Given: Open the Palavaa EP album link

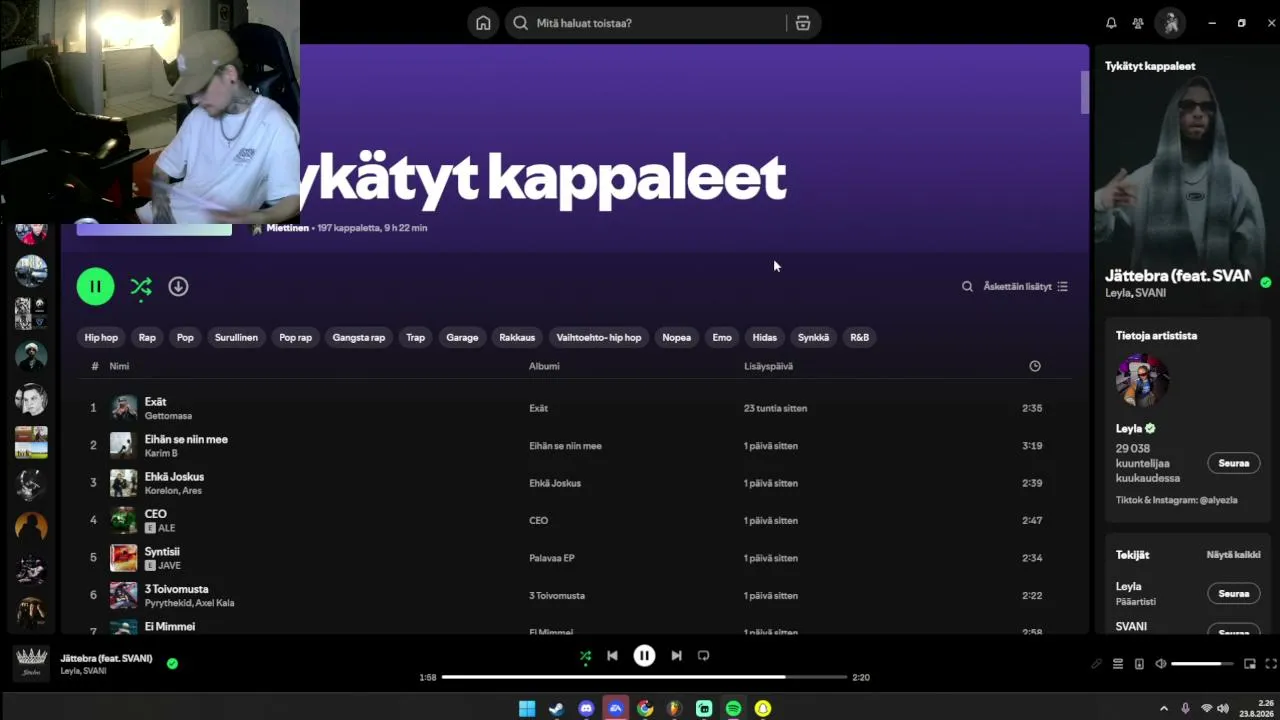Looking at the screenshot, I should [x=552, y=558].
